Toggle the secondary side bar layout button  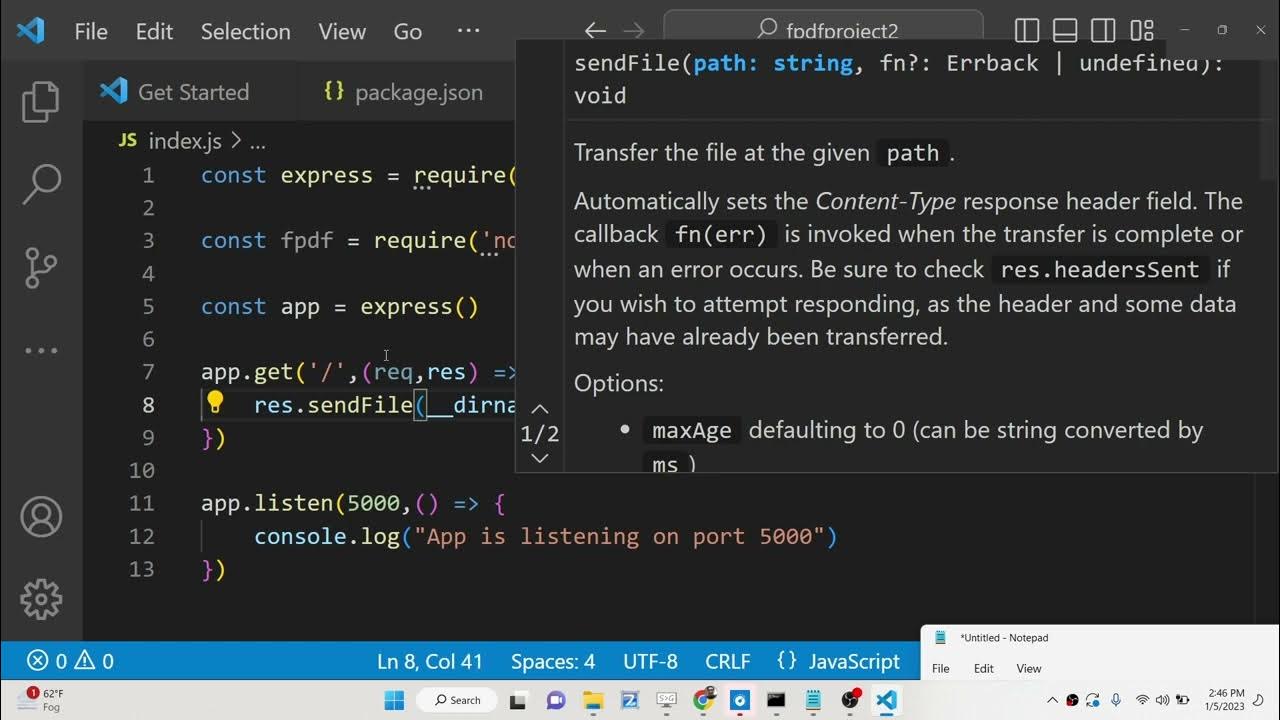tap(1103, 31)
